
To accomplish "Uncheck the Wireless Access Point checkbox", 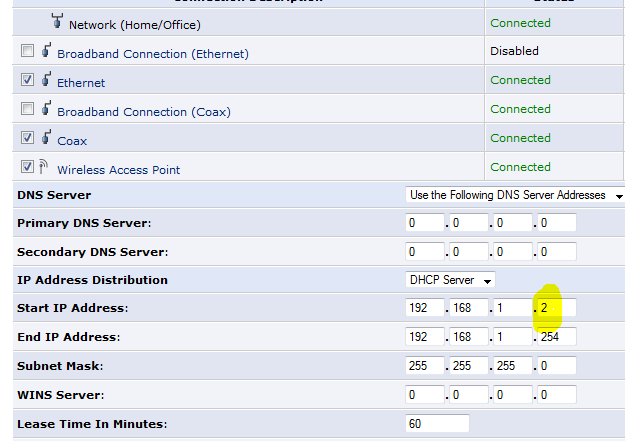I will point(27,166).
